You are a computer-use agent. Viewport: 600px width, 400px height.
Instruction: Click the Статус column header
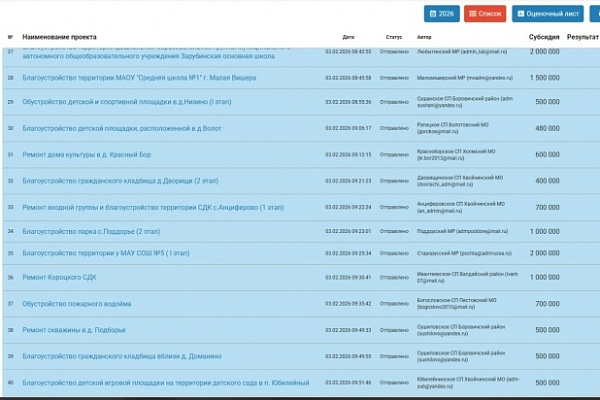coord(393,36)
